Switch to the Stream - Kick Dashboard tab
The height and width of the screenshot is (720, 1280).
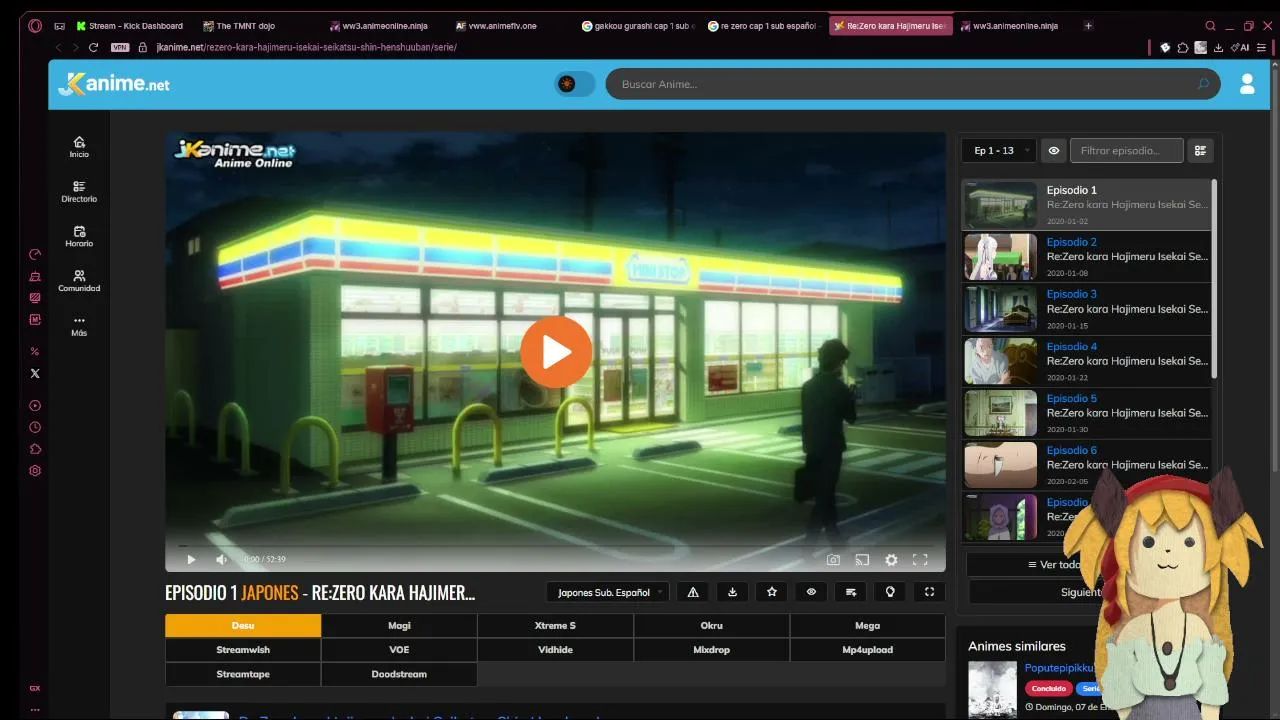[129, 26]
